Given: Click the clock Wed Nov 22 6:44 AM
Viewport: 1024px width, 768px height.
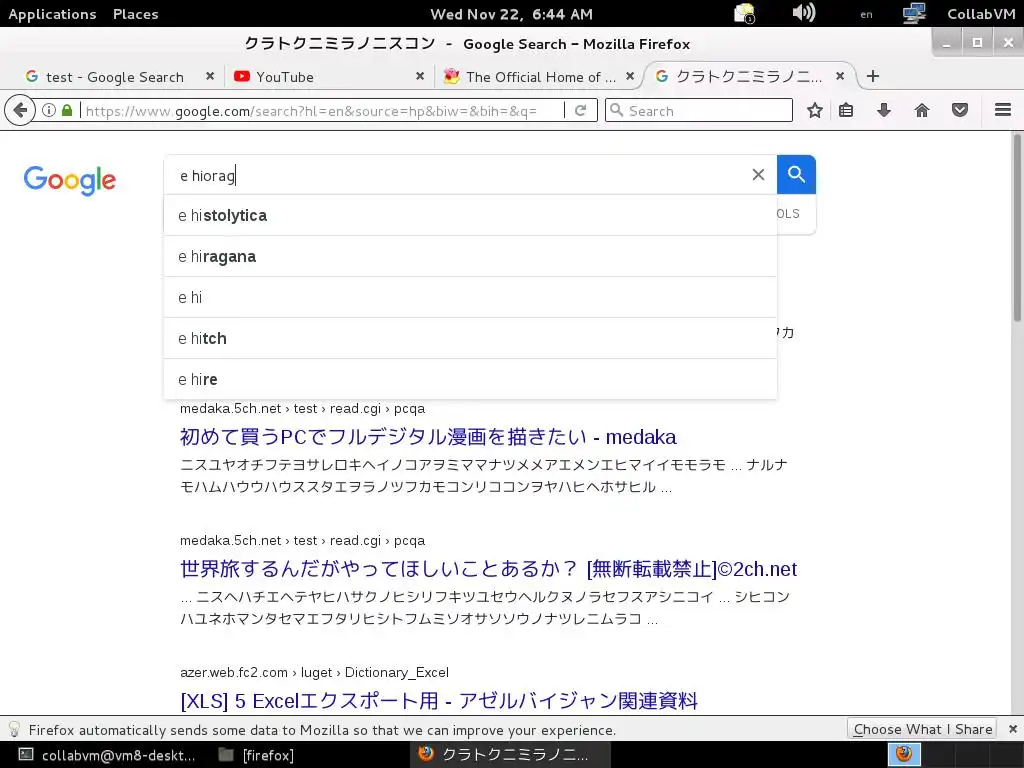Looking at the screenshot, I should point(511,14).
